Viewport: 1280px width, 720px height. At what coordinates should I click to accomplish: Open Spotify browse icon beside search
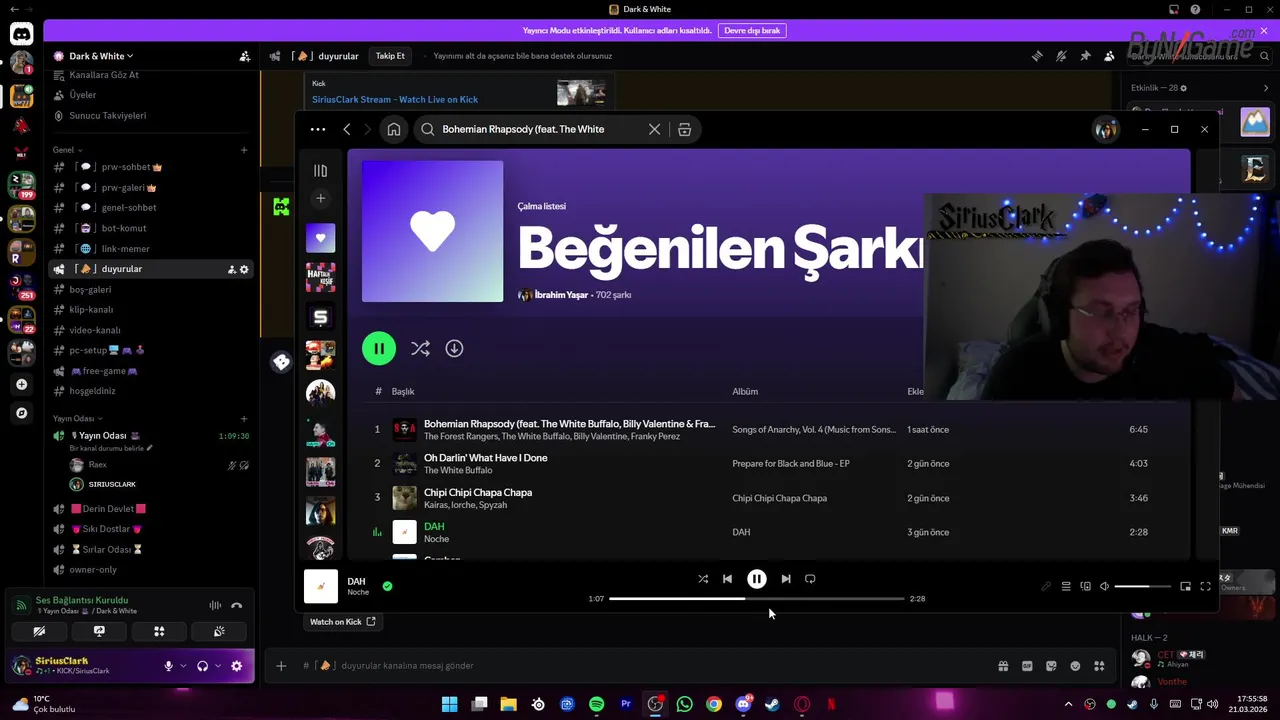pos(684,129)
